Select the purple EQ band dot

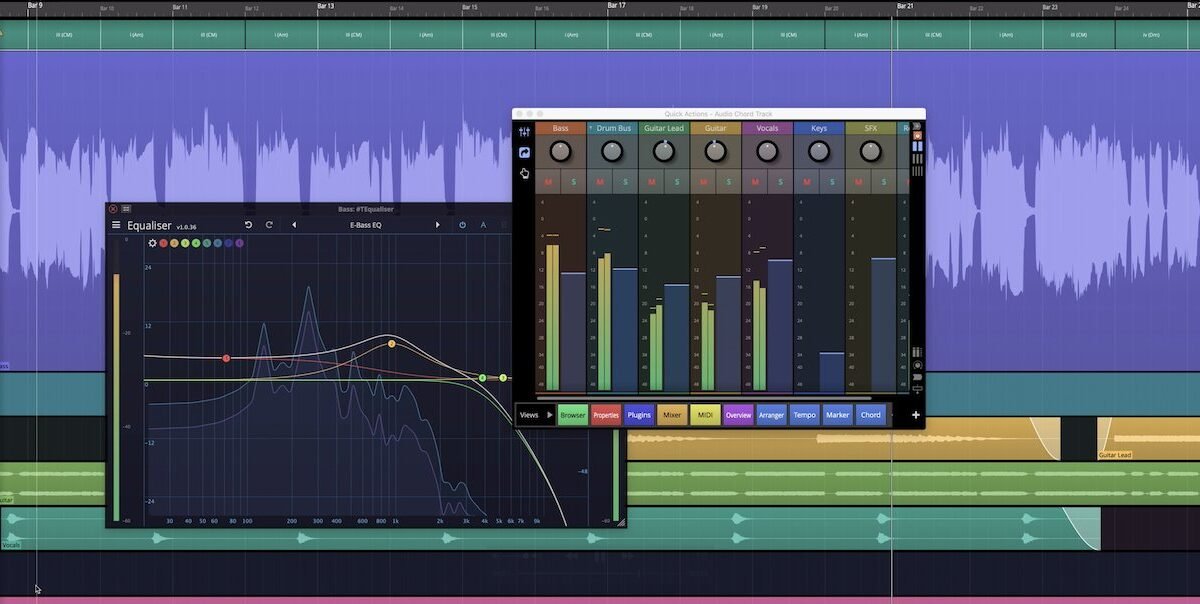click(239, 243)
